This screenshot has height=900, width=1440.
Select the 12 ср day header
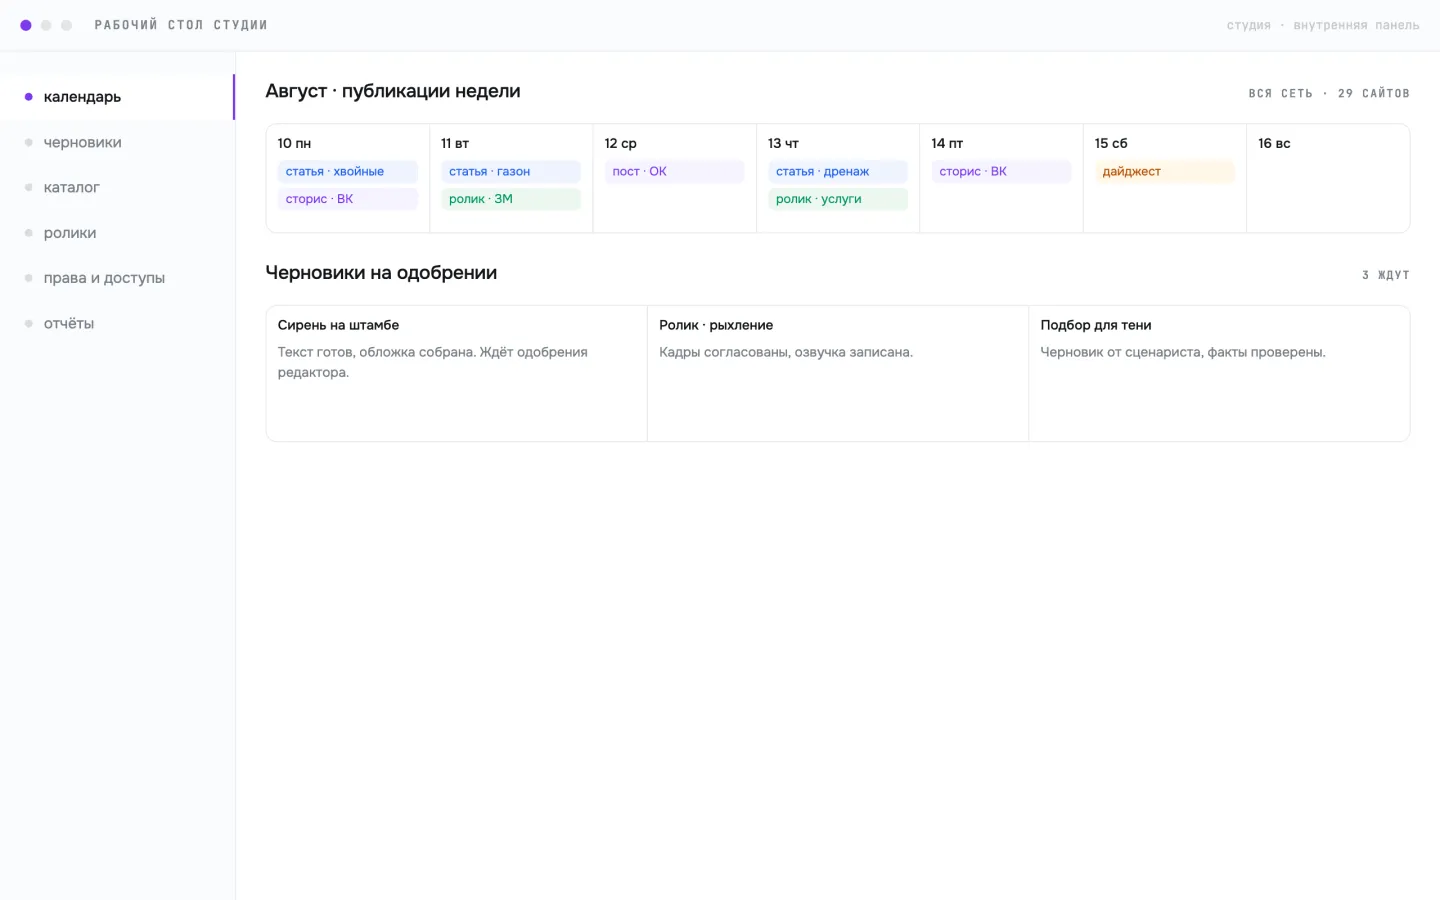[x=620, y=143]
